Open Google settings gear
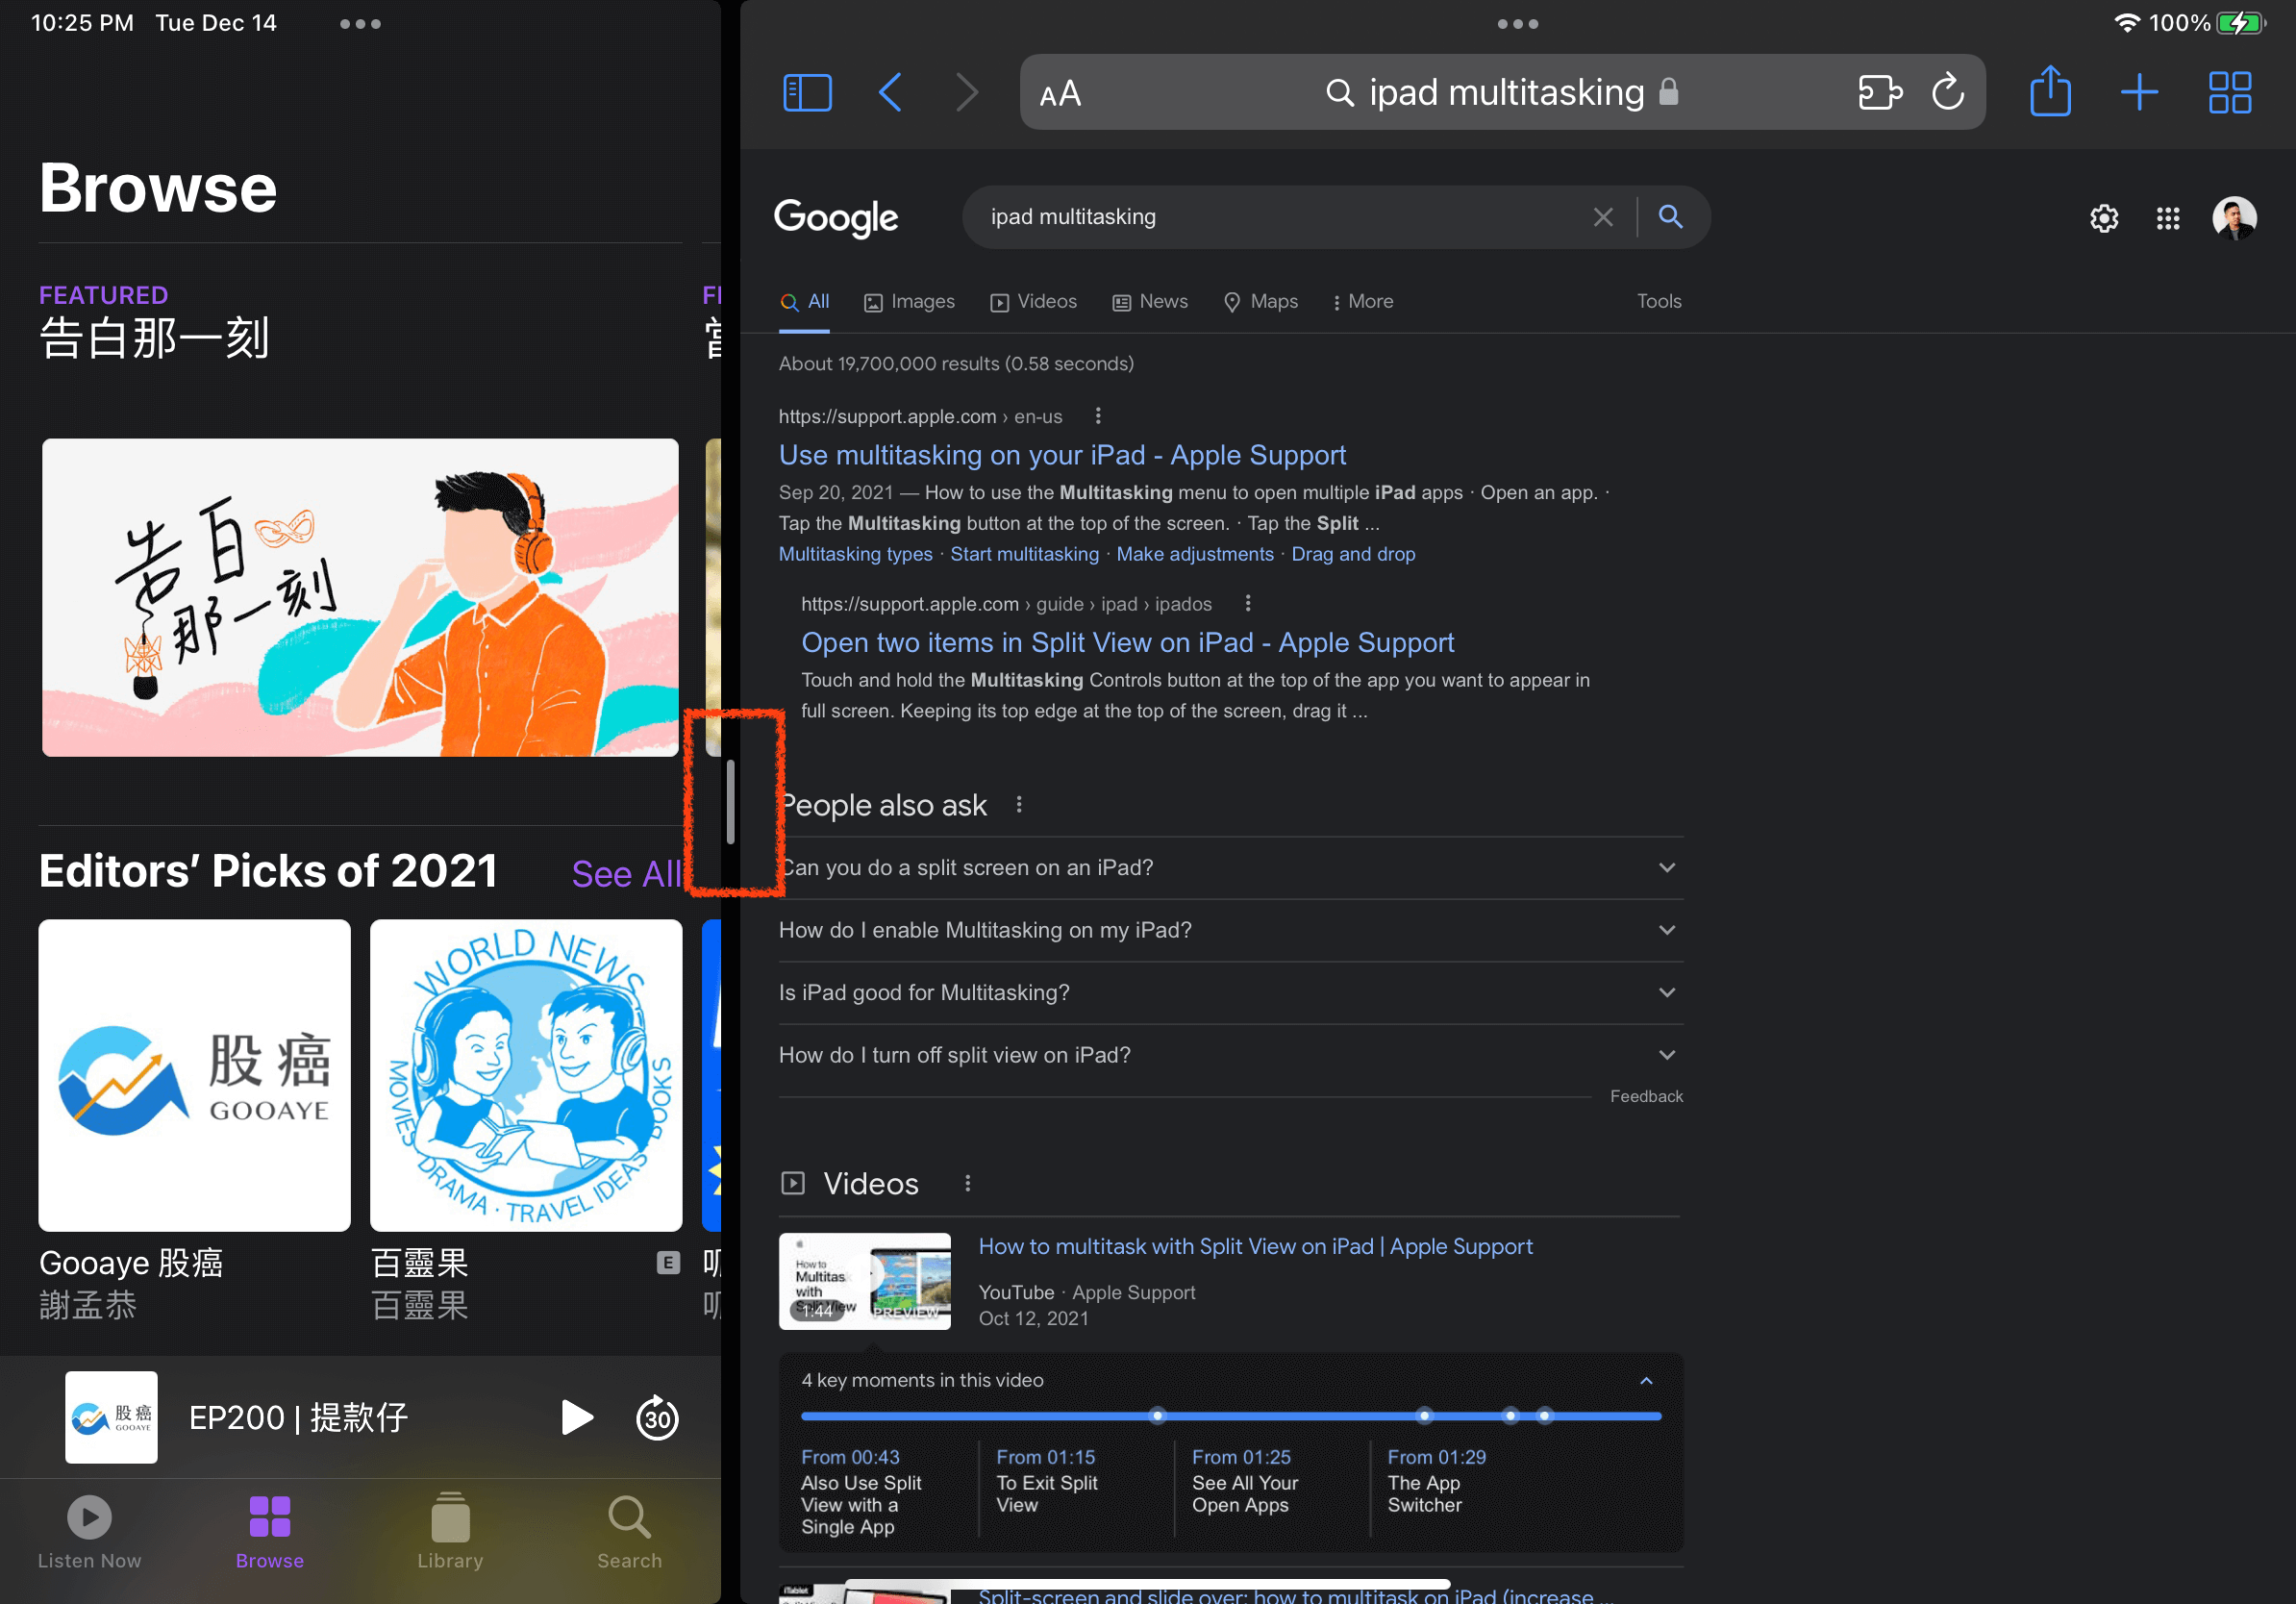The height and width of the screenshot is (1604, 2296). 2104,218
